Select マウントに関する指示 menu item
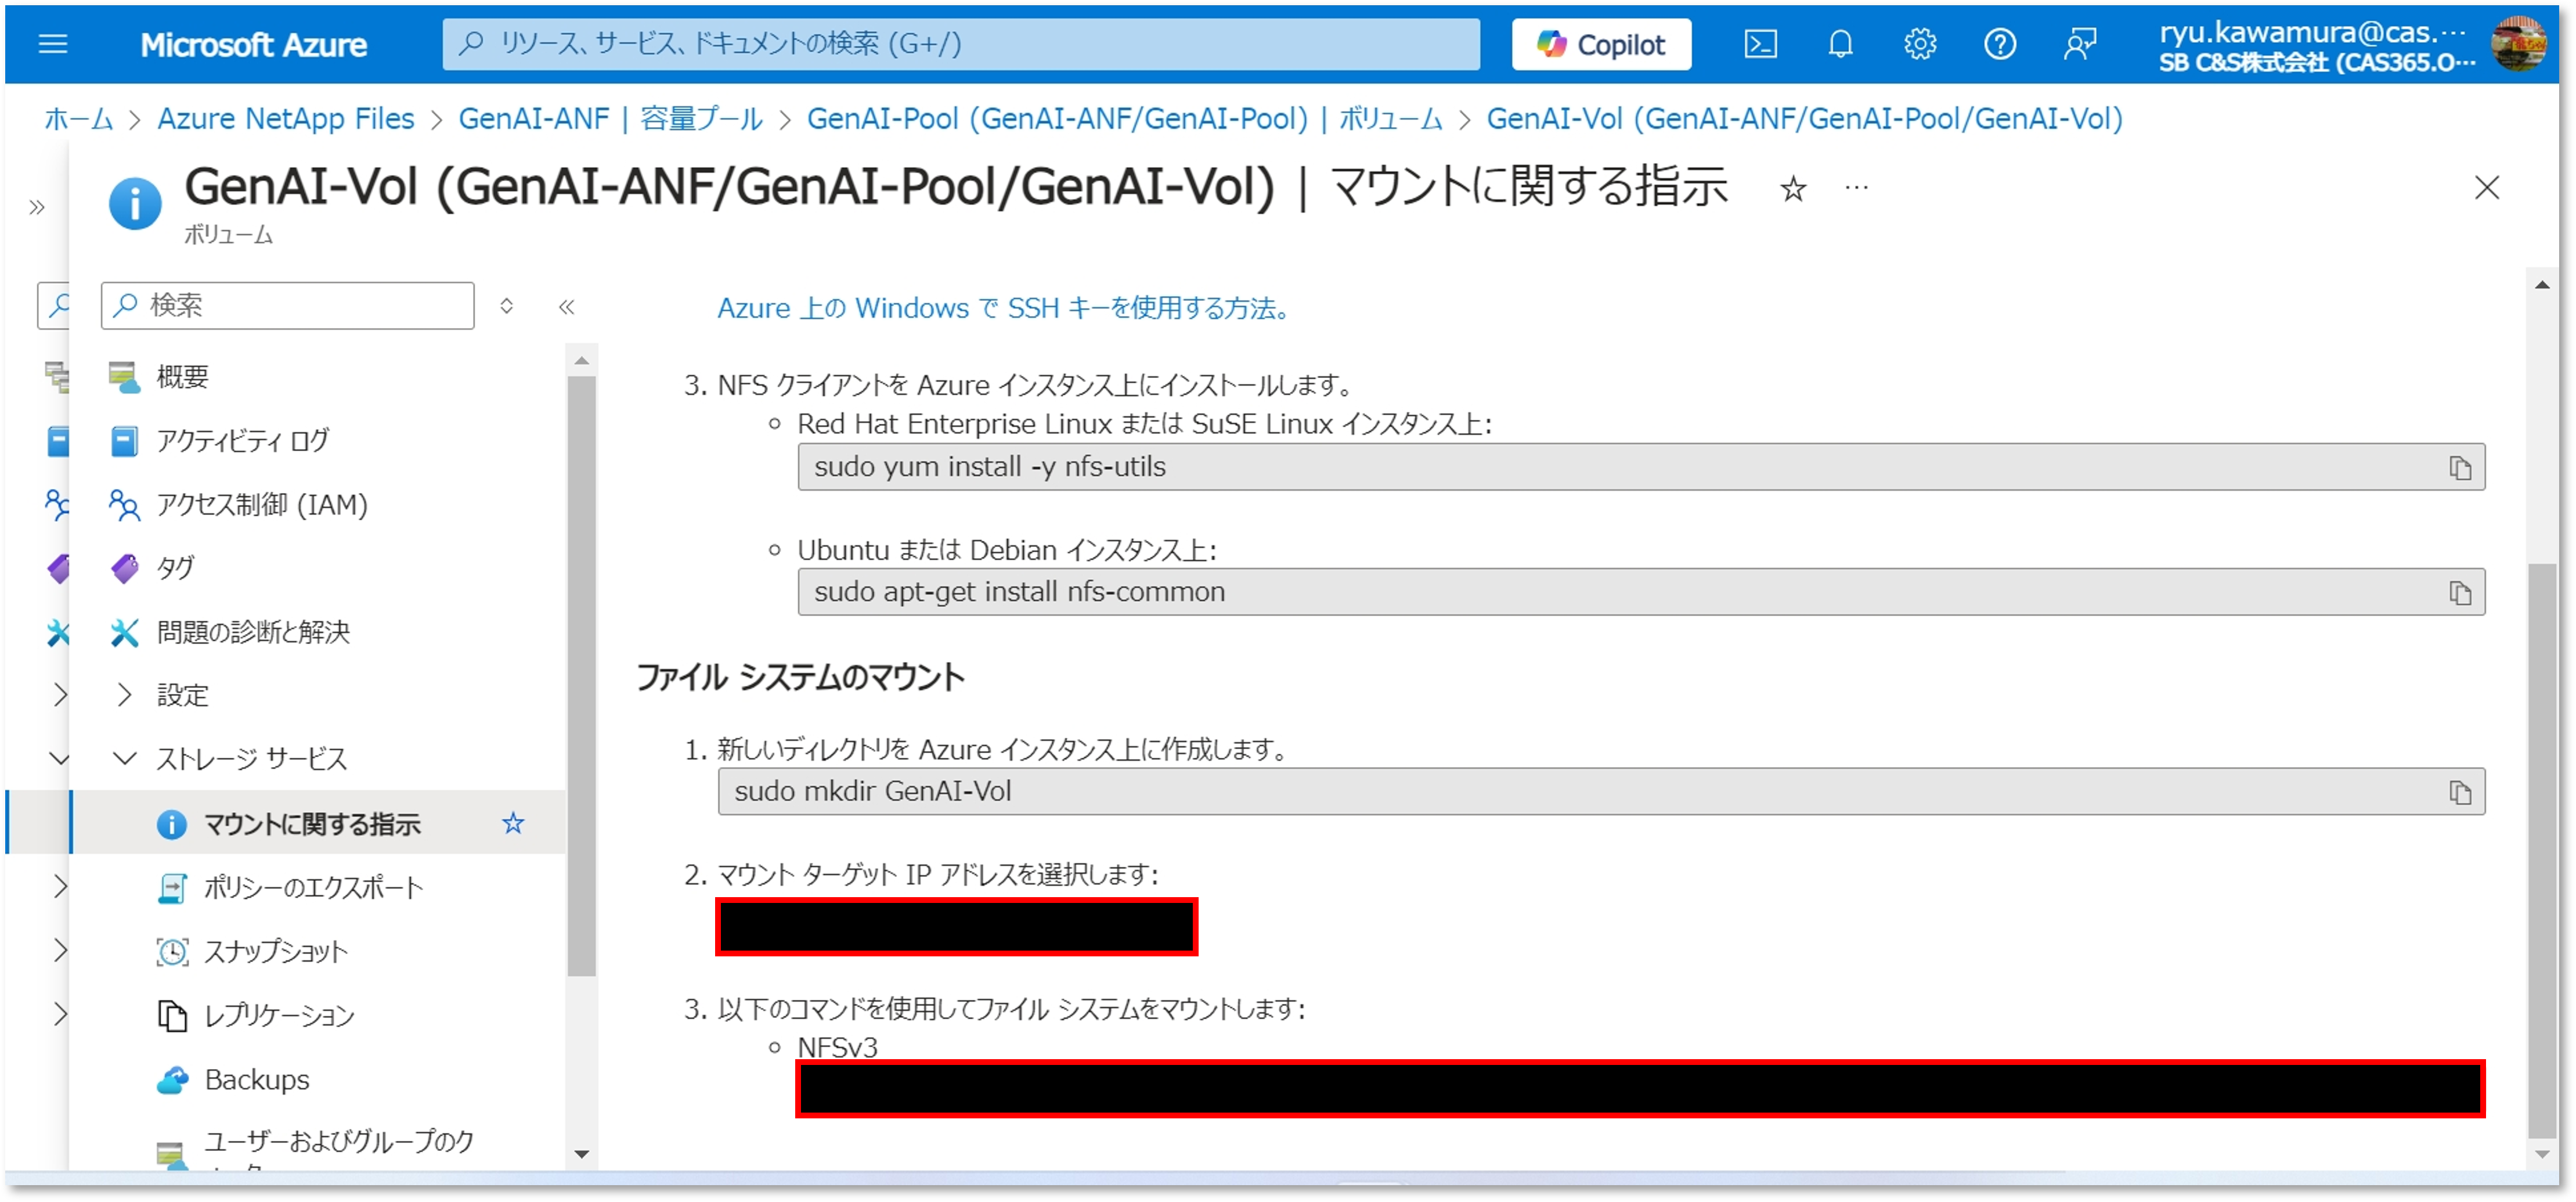This screenshot has width=2576, height=1202. coord(312,824)
